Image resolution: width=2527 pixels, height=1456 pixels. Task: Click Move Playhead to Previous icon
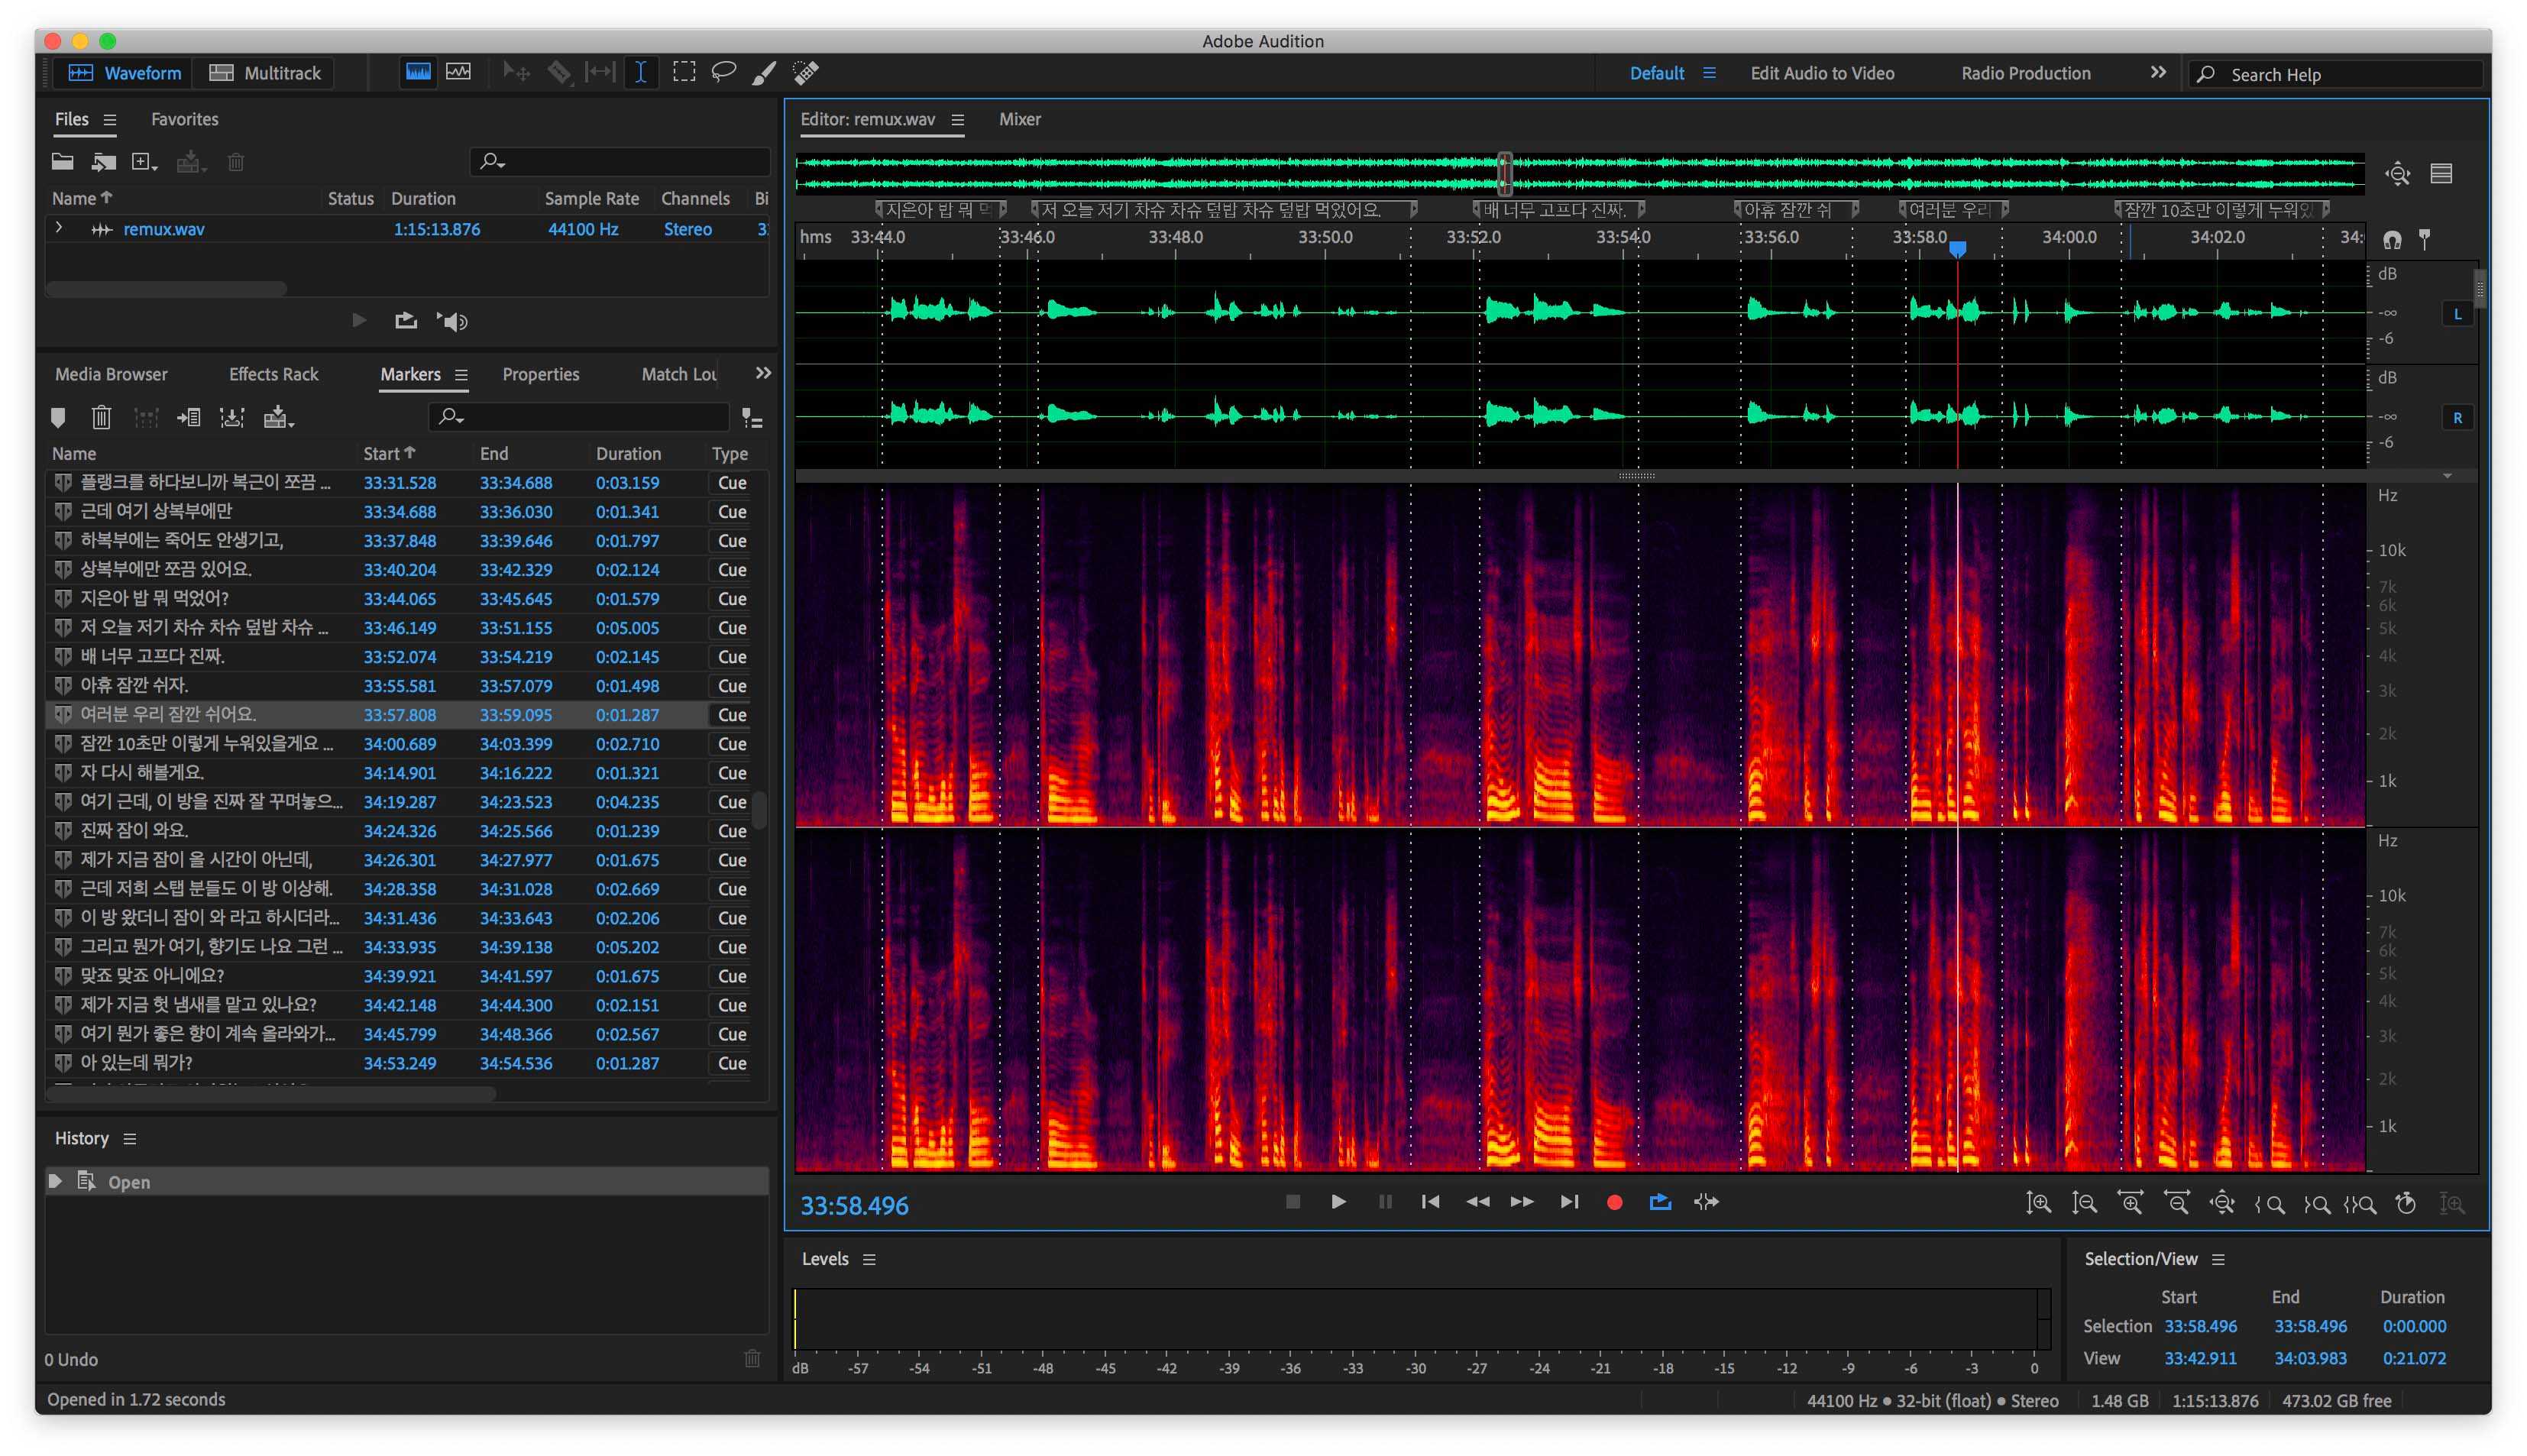(x=1430, y=1202)
